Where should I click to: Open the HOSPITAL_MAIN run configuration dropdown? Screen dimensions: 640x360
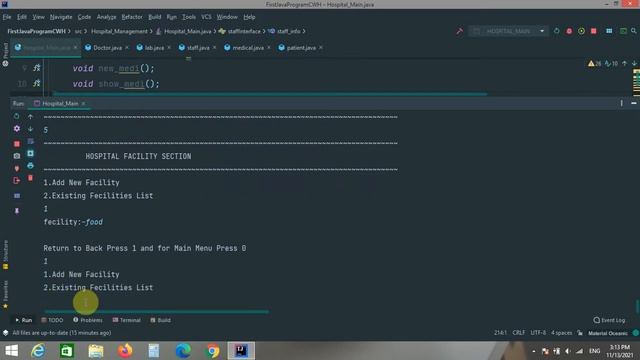point(509,31)
